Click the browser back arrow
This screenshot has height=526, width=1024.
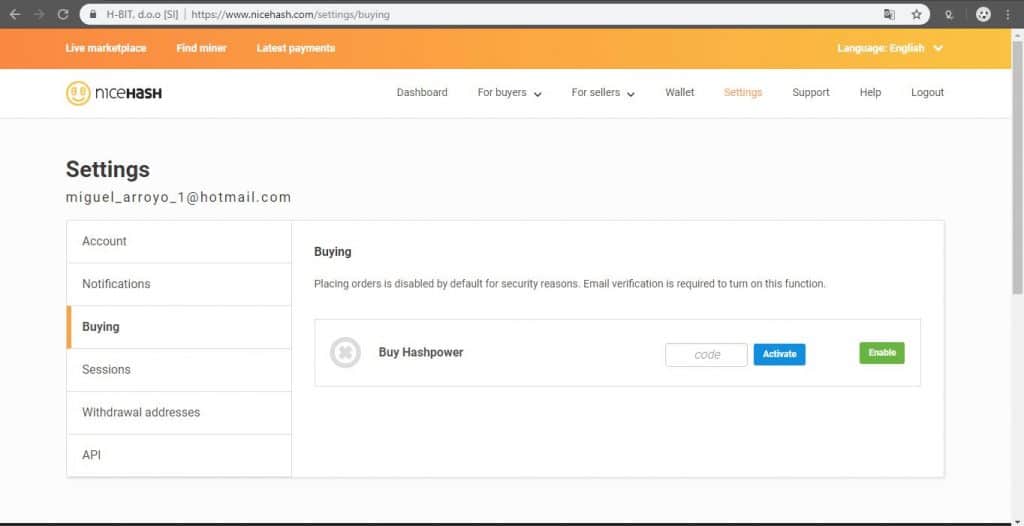pyautogui.click(x=15, y=14)
